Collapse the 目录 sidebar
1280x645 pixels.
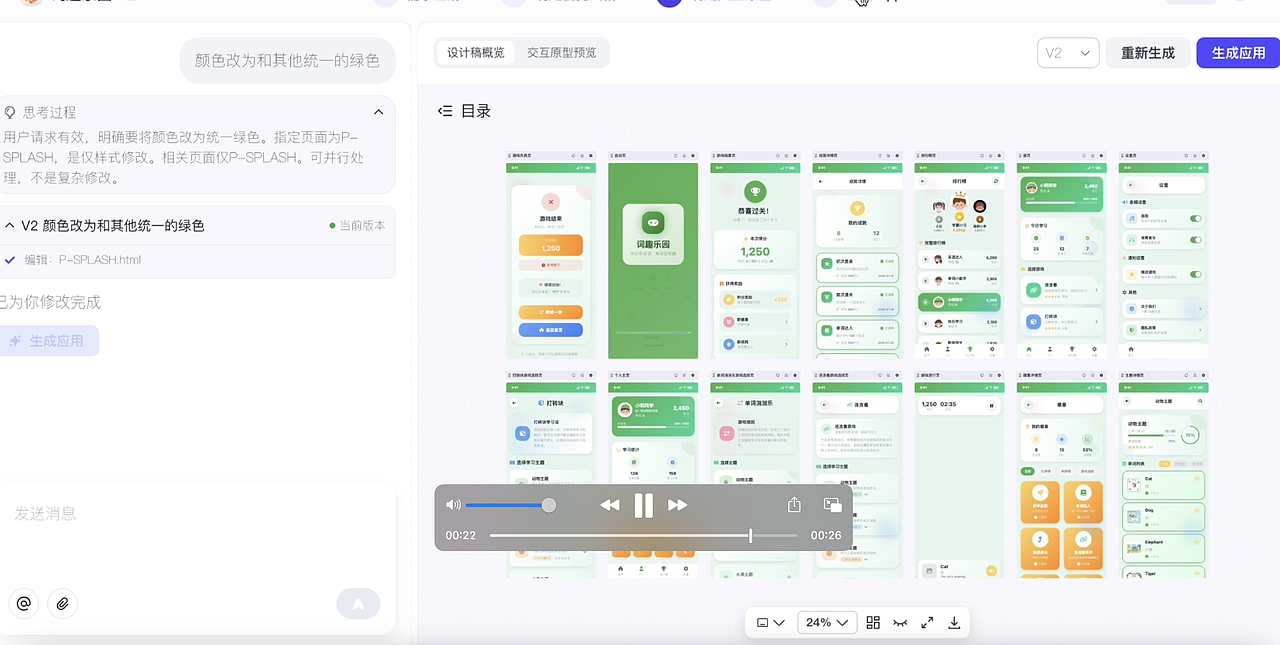click(x=445, y=110)
